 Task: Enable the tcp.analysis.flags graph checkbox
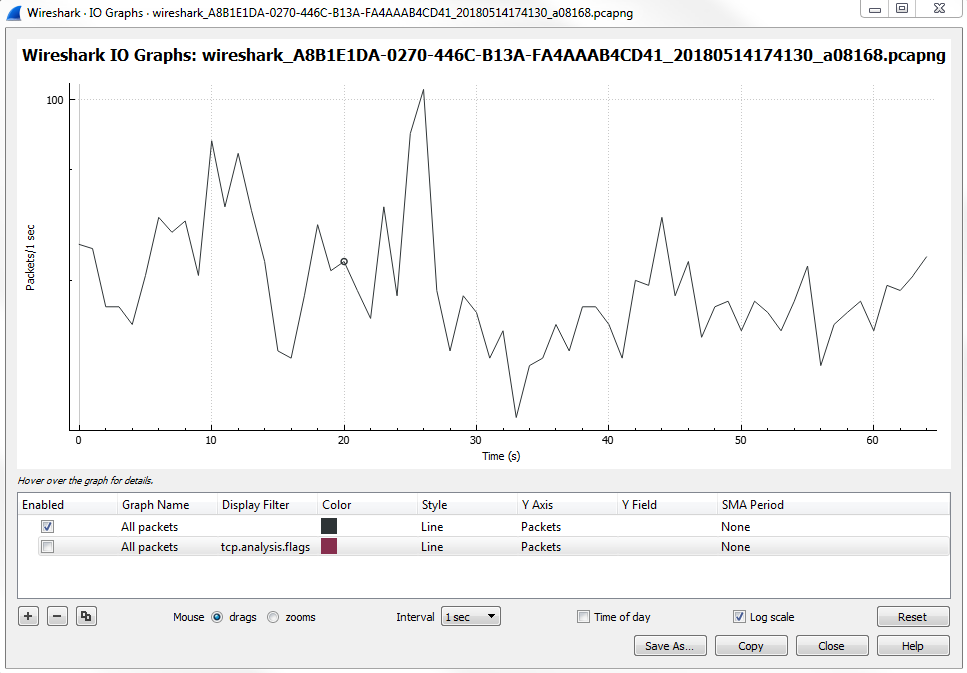[x=47, y=547]
